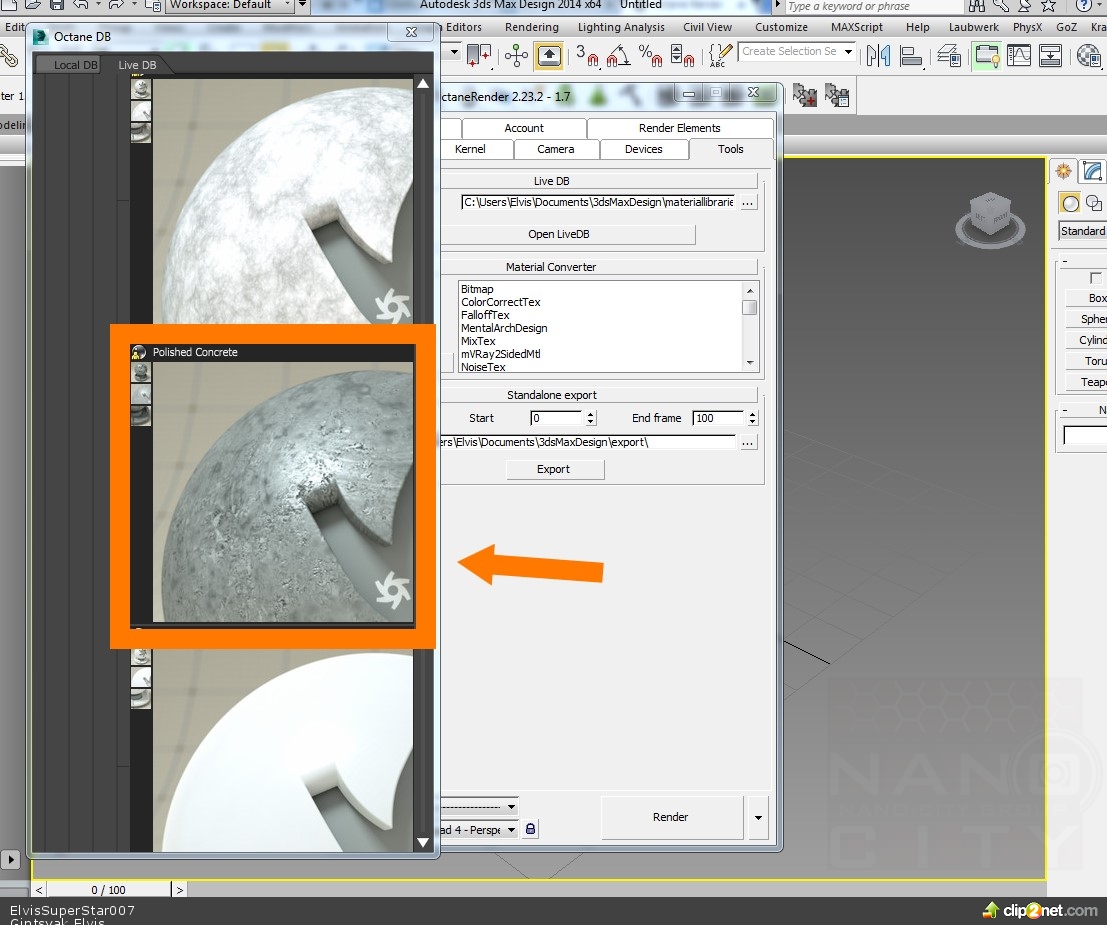Increase the Start frame spinner
The height and width of the screenshot is (925, 1107).
[591, 414]
